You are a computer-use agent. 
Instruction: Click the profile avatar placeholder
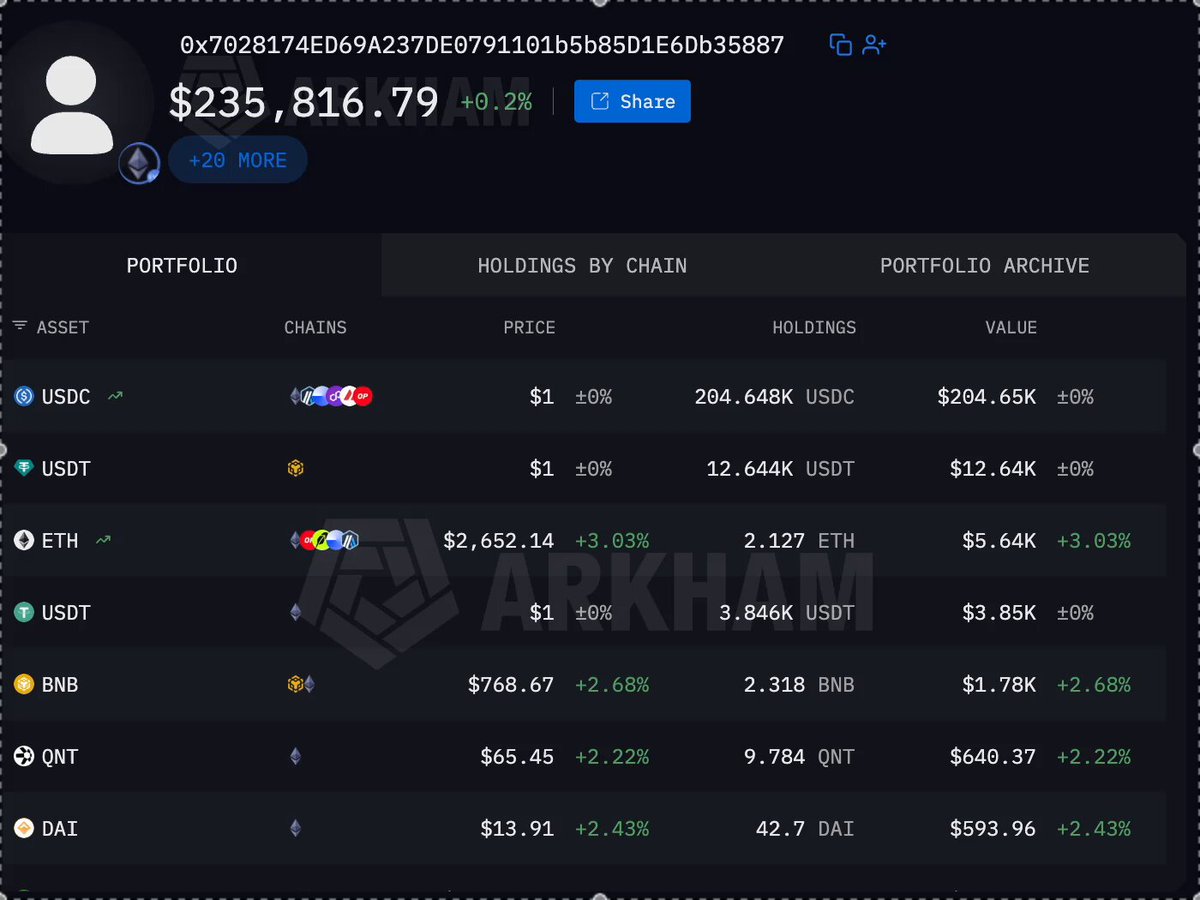coord(72,105)
